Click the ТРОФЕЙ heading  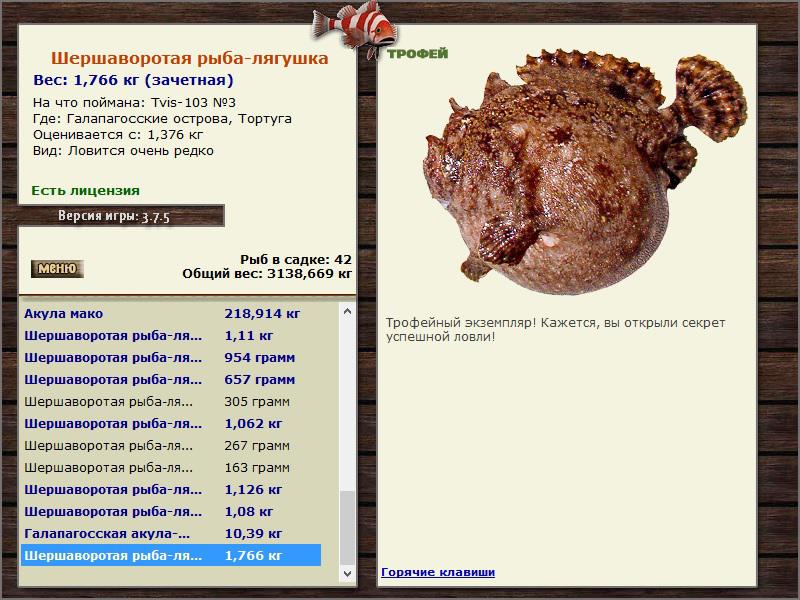coord(417,54)
